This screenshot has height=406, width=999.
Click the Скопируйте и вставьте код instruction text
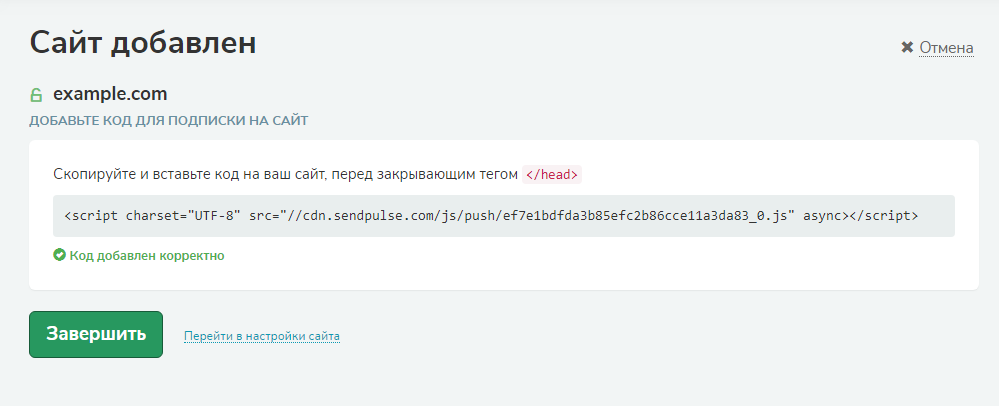tap(146, 175)
